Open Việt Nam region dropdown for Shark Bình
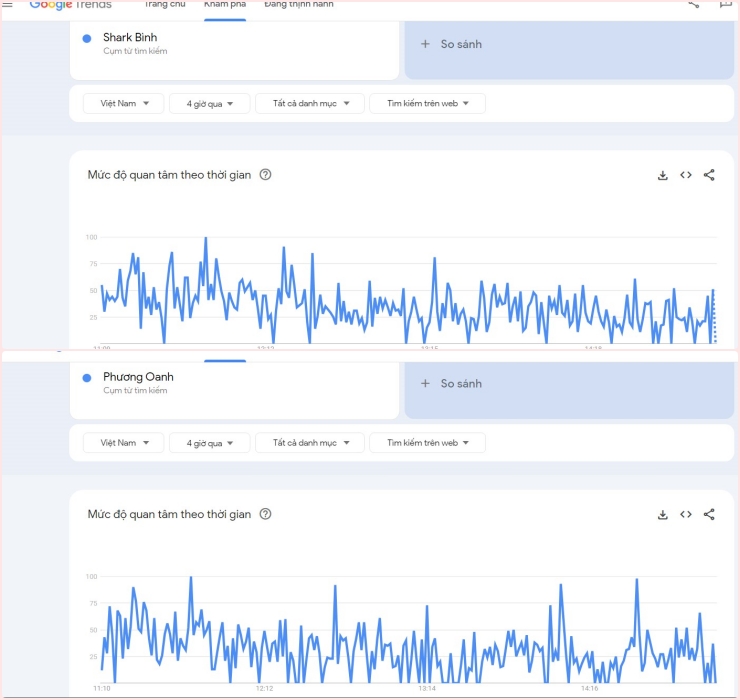 pyautogui.click(x=124, y=103)
